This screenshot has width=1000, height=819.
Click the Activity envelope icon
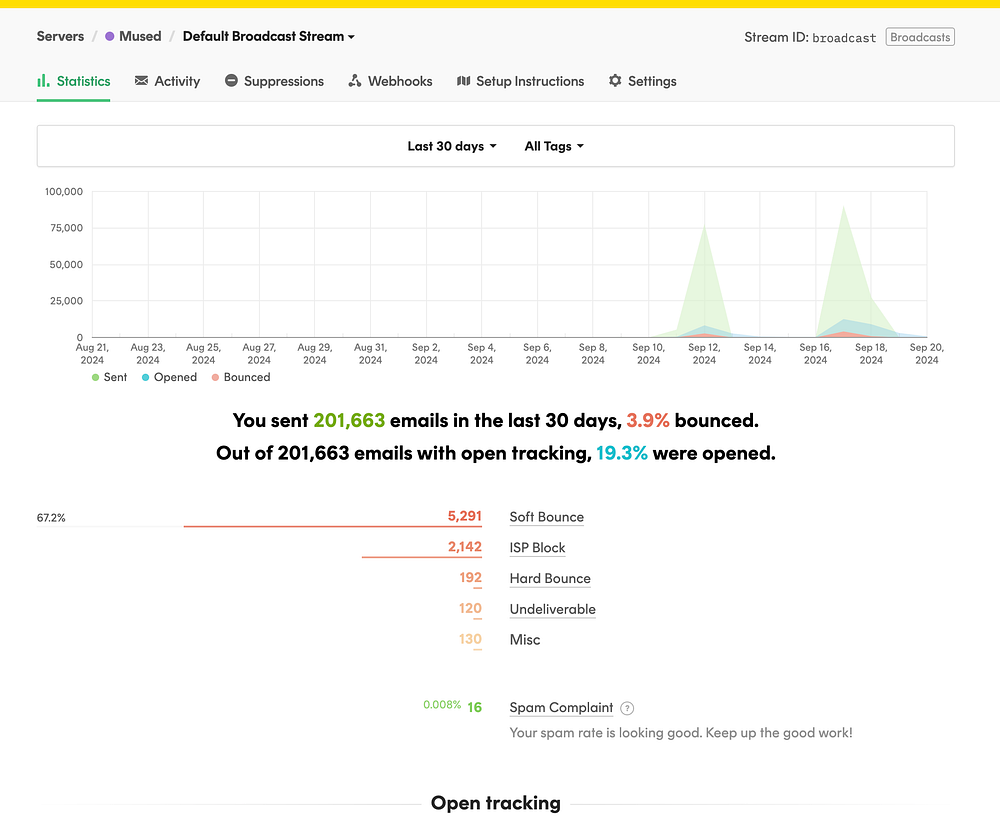coord(142,80)
